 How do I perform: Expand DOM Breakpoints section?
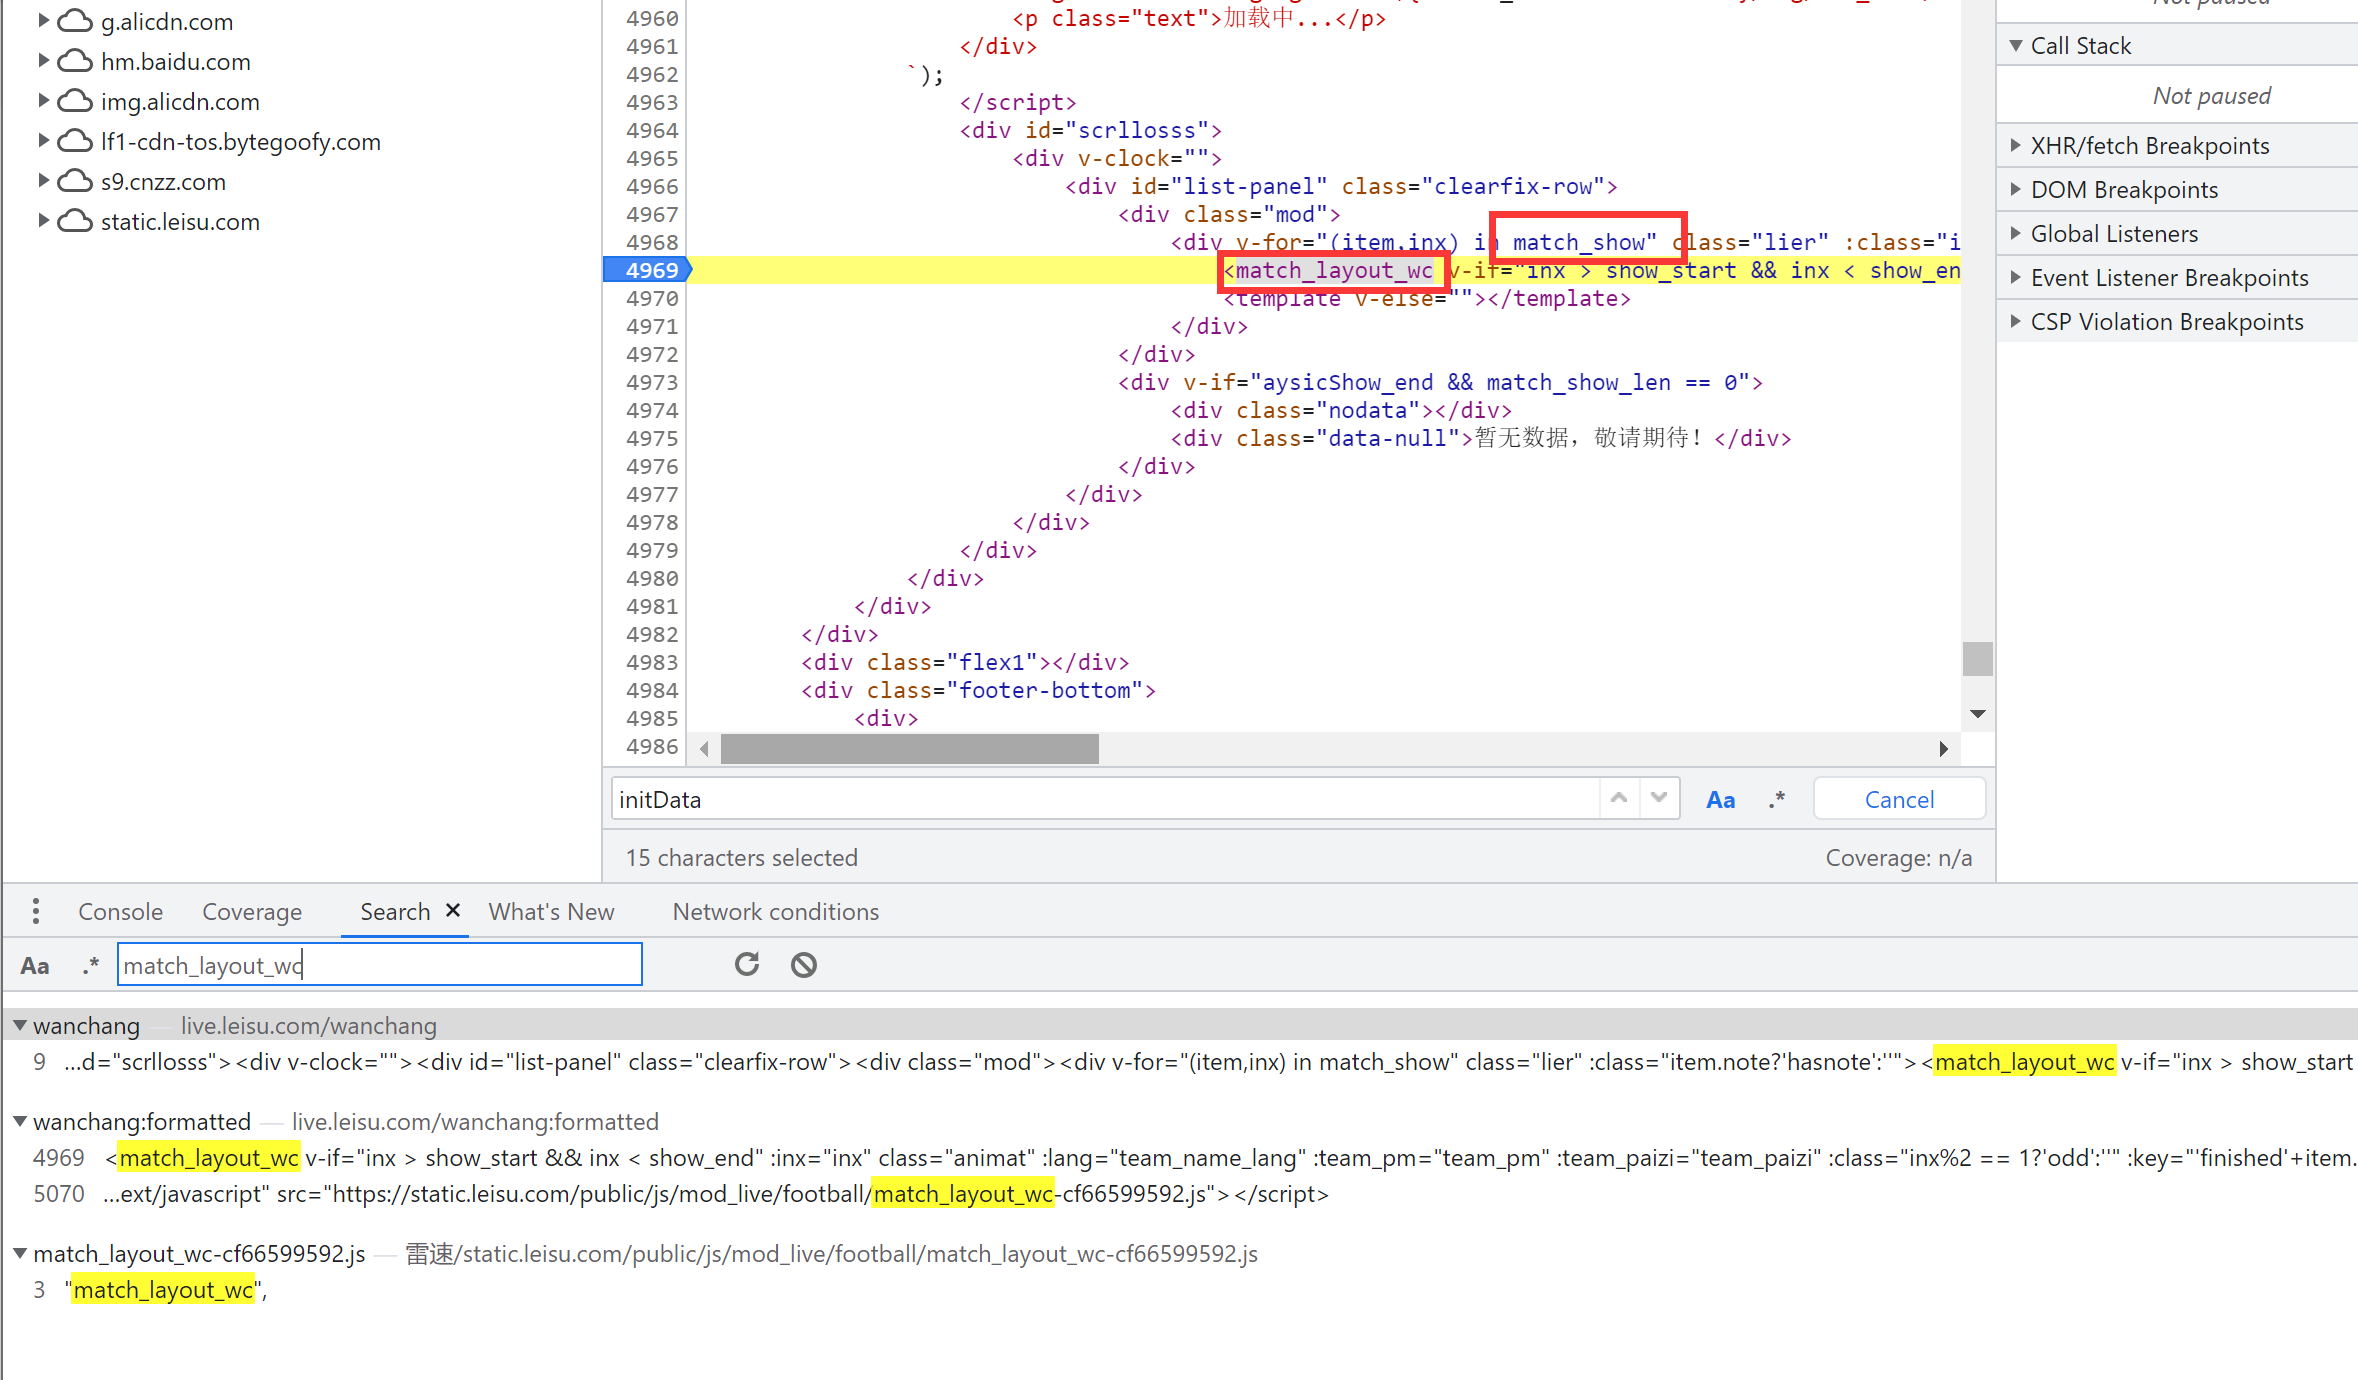(2015, 190)
